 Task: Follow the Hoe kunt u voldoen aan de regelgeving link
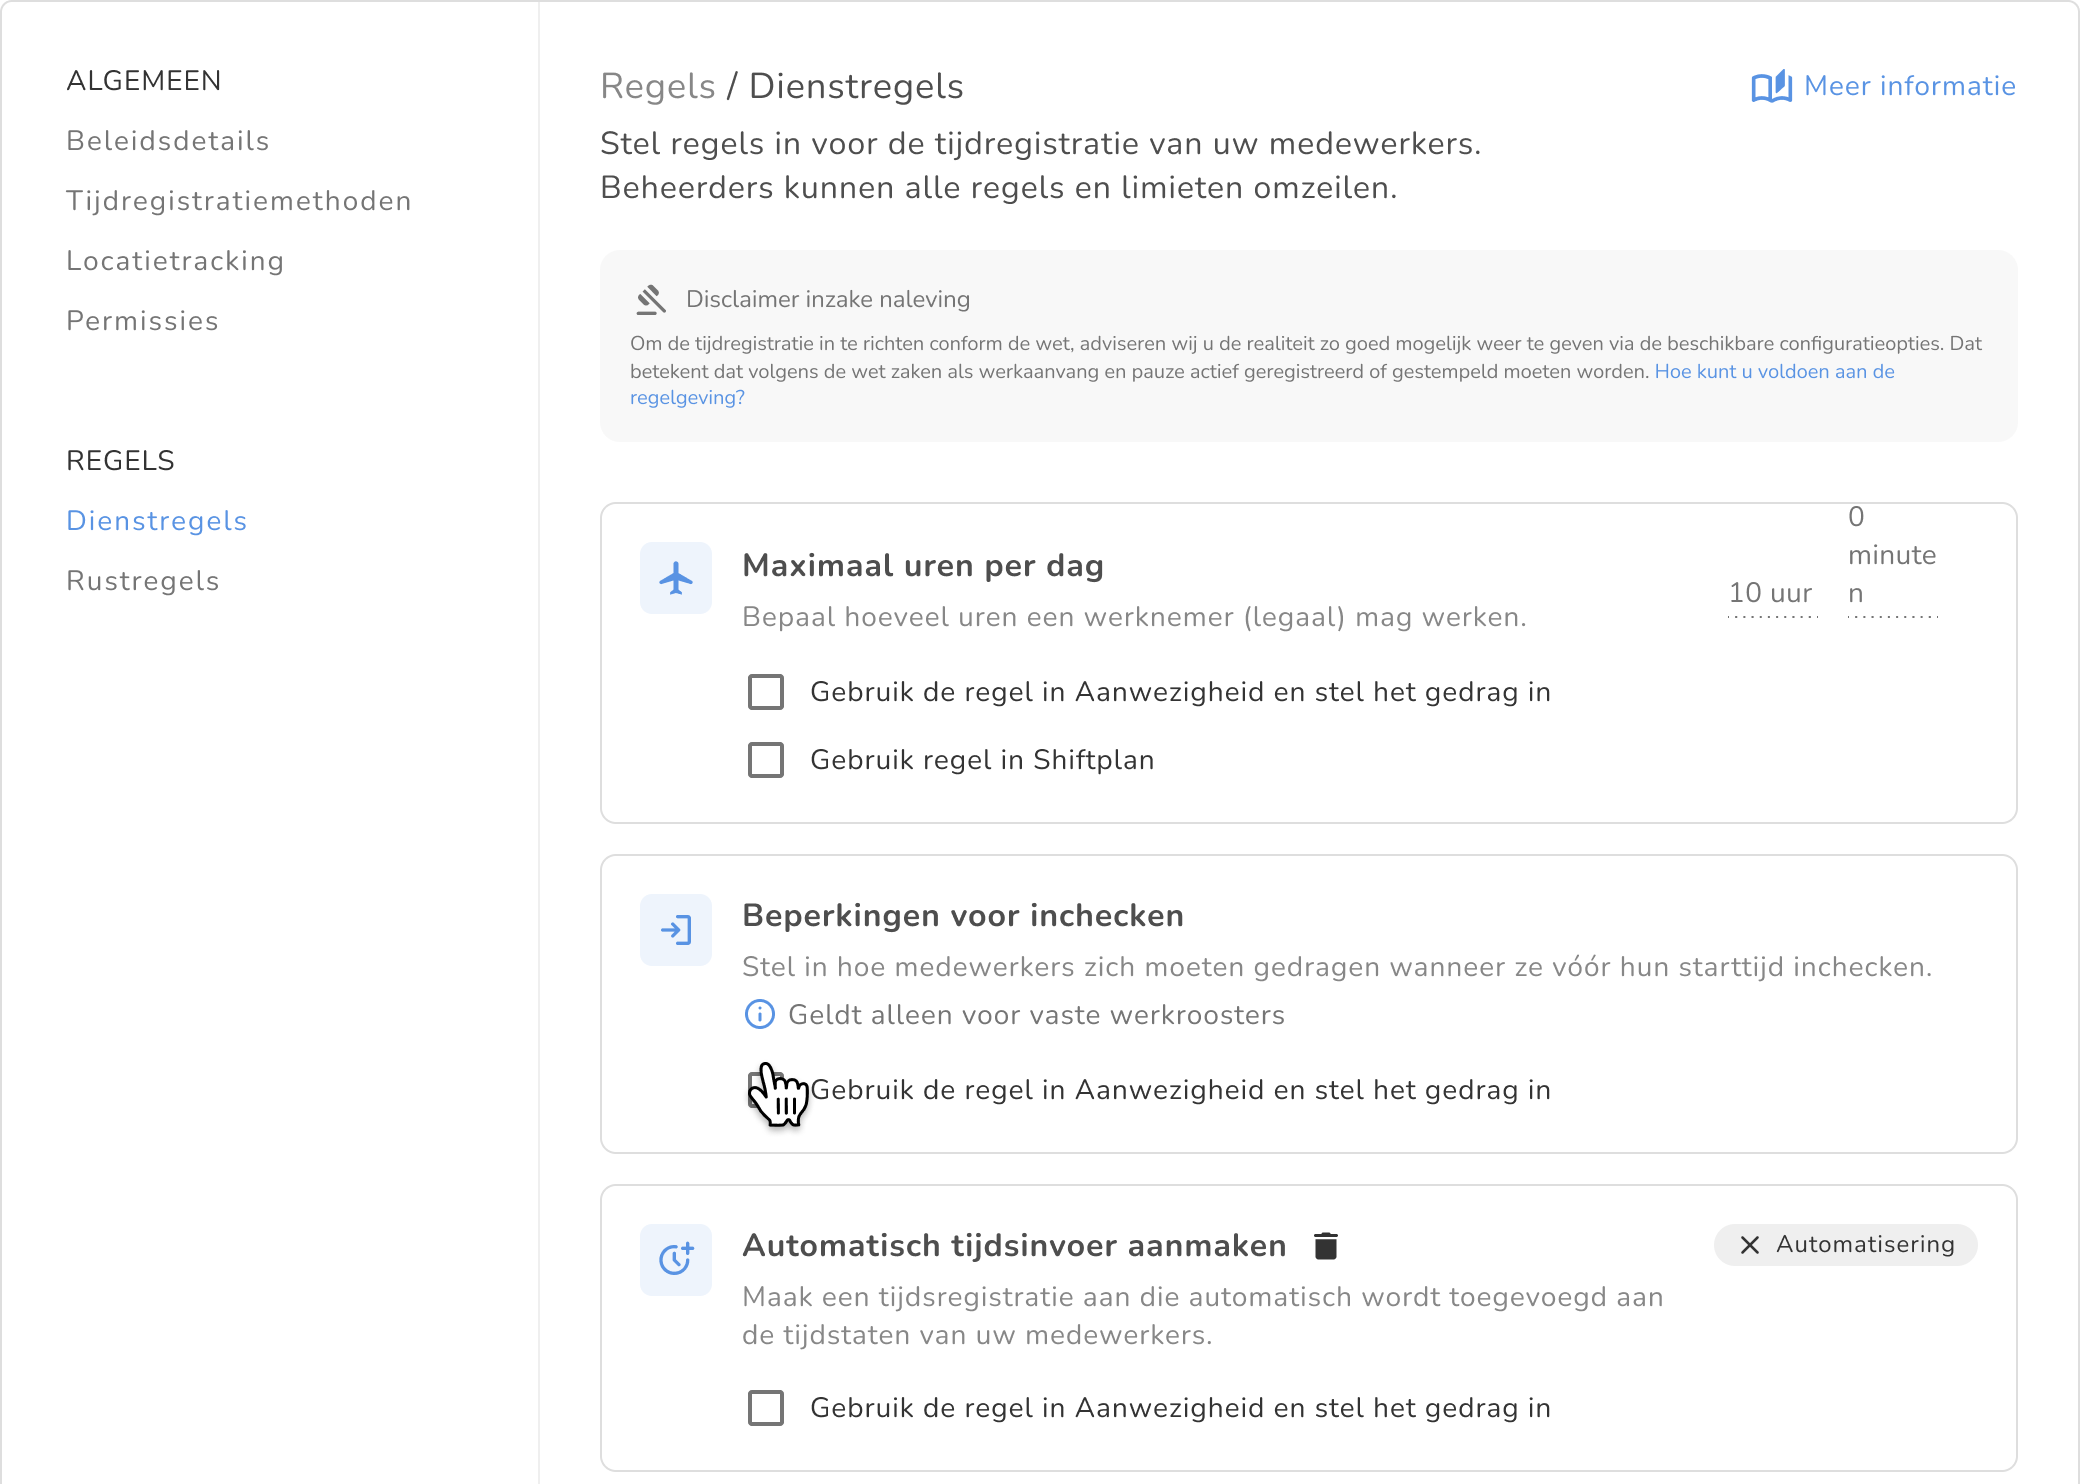coord(1774,372)
